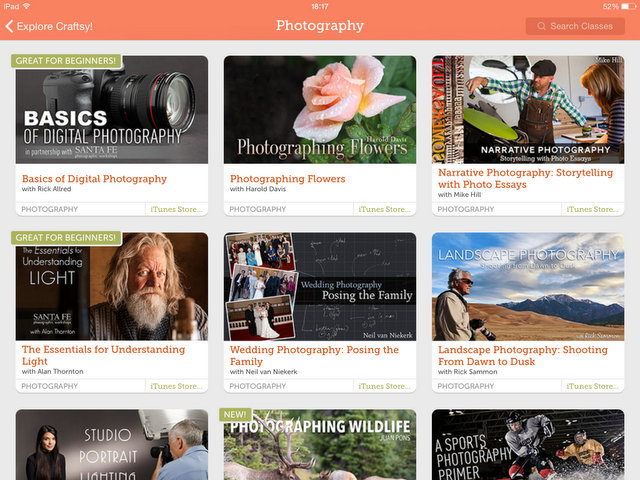The height and width of the screenshot is (480, 640).
Task: Click the Search Classes input field
Action: tap(575, 26)
